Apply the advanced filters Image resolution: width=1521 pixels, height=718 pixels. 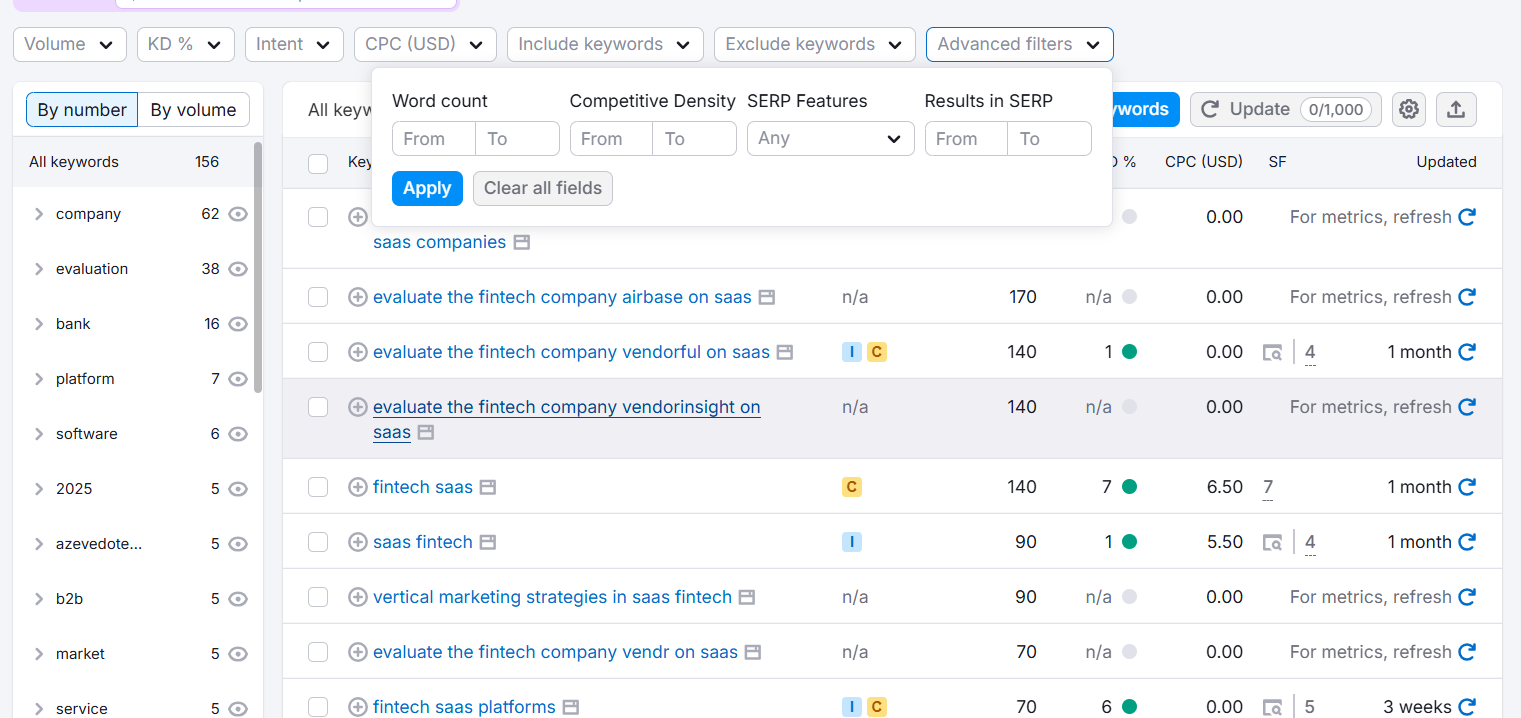point(427,188)
